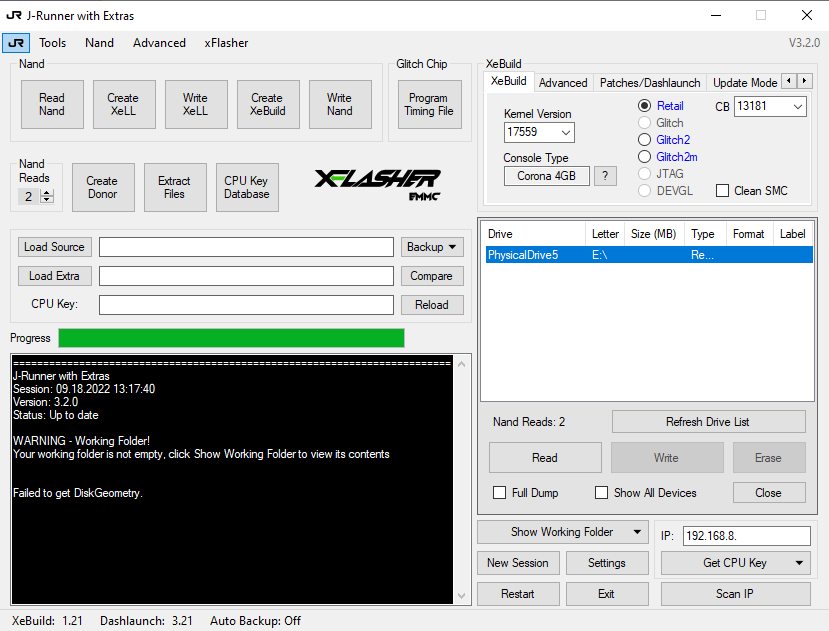Click the Load Source button

click(x=54, y=247)
